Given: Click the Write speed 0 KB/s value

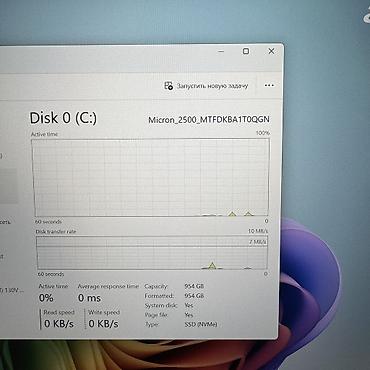Looking at the screenshot, I should pyautogui.click(x=103, y=323).
